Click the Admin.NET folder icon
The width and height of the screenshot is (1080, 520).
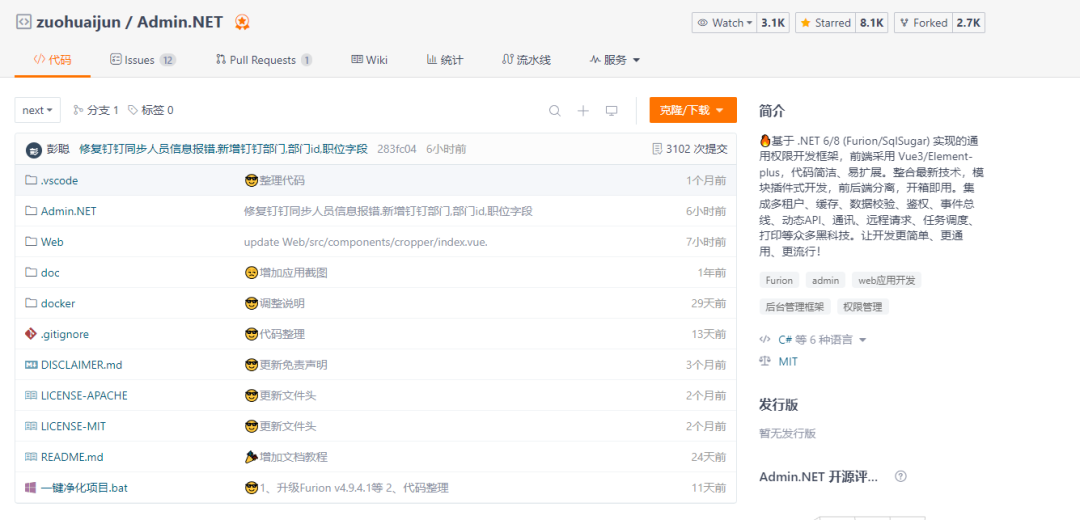click(30, 211)
